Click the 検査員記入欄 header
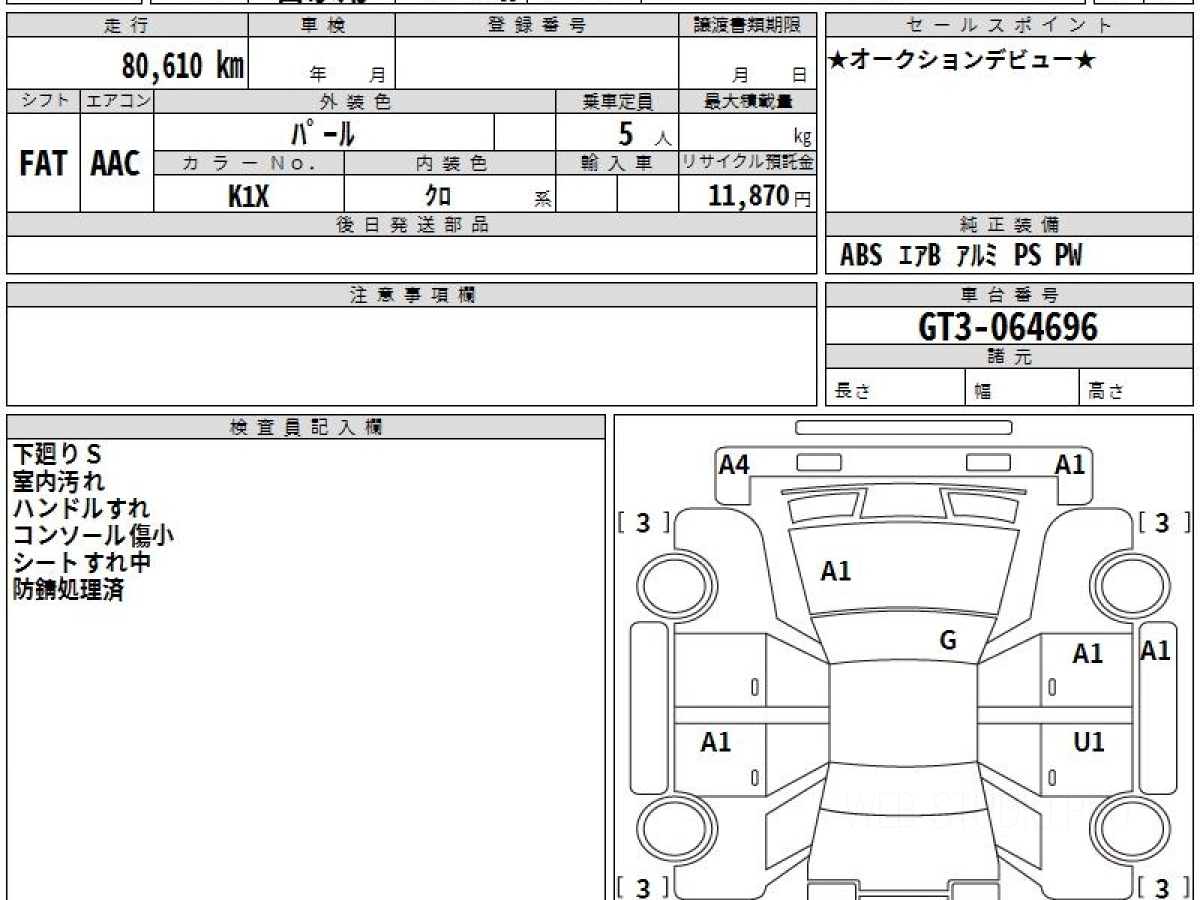This screenshot has height=900, width=1200. click(x=306, y=427)
